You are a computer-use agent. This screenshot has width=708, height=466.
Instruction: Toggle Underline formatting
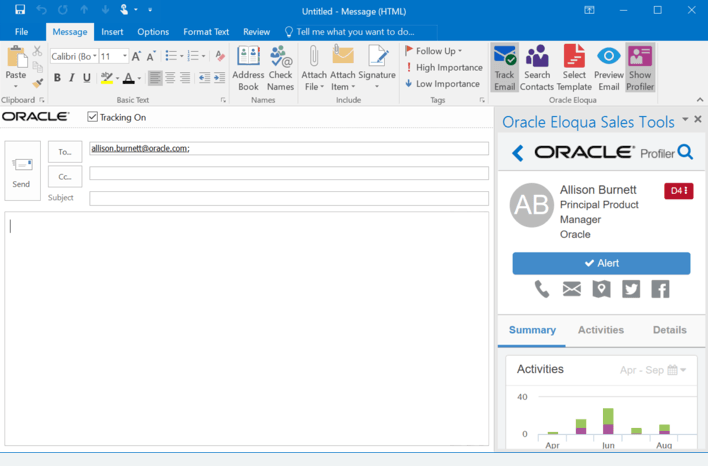87,78
